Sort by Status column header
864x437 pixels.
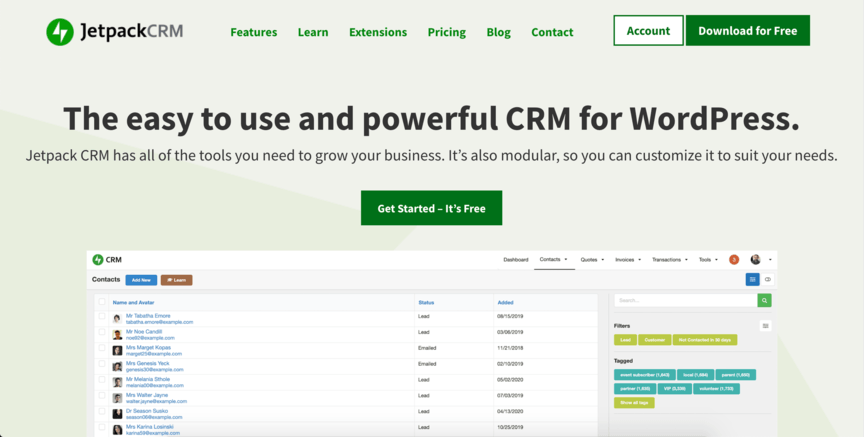pos(426,303)
